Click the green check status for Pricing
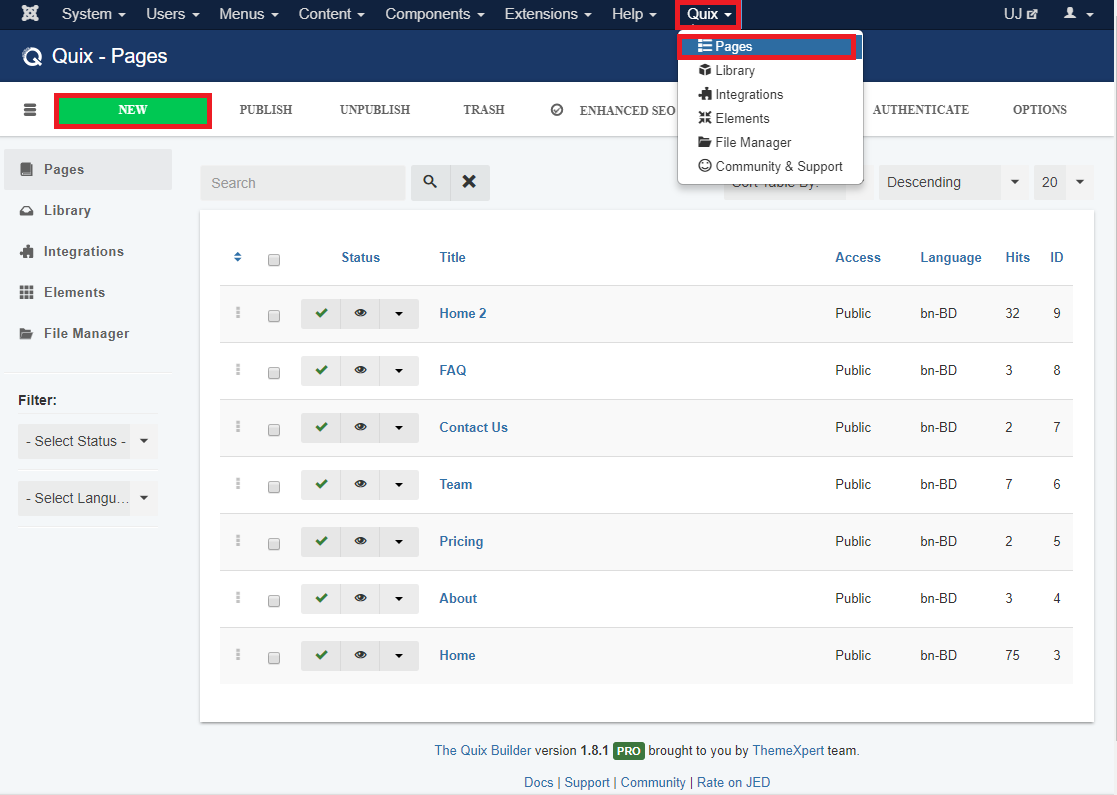The height and width of the screenshot is (795, 1117). pos(321,541)
